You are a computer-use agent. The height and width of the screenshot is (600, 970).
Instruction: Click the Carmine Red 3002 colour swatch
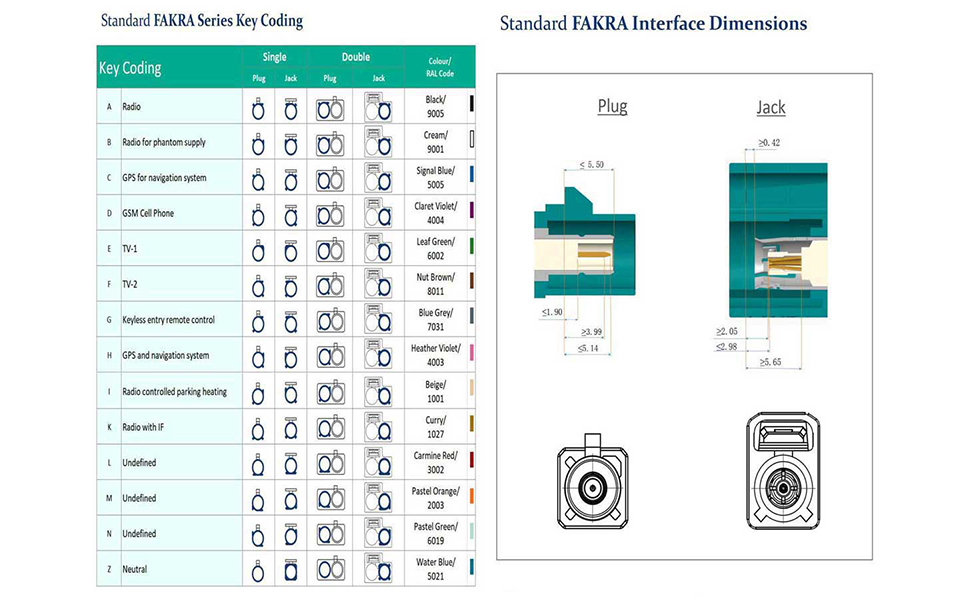point(472,460)
